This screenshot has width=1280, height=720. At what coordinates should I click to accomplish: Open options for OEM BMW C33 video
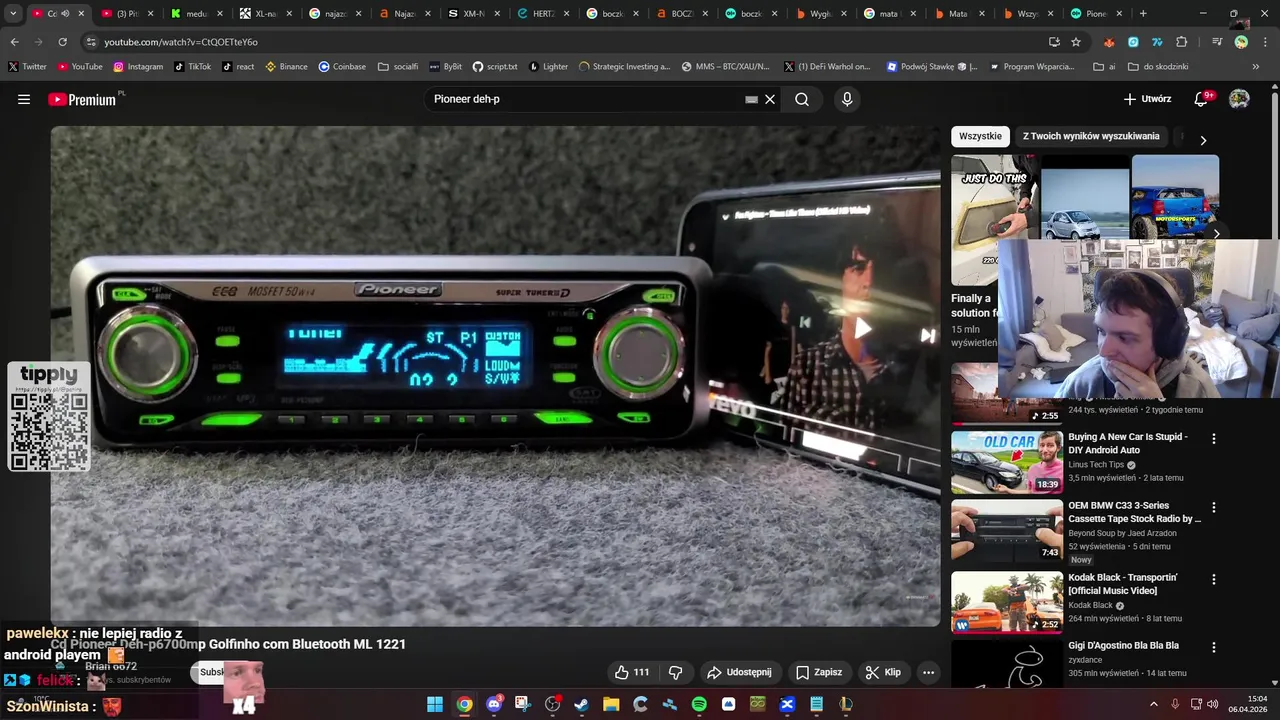point(1214,507)
